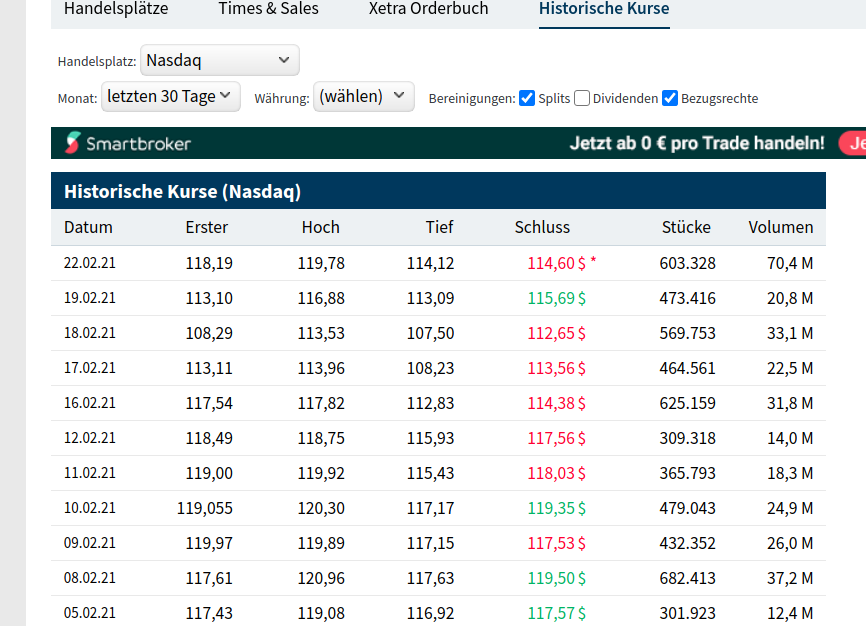
Task: Click high value 120,96
Action: pyautogui.click(x=321, y=578)
